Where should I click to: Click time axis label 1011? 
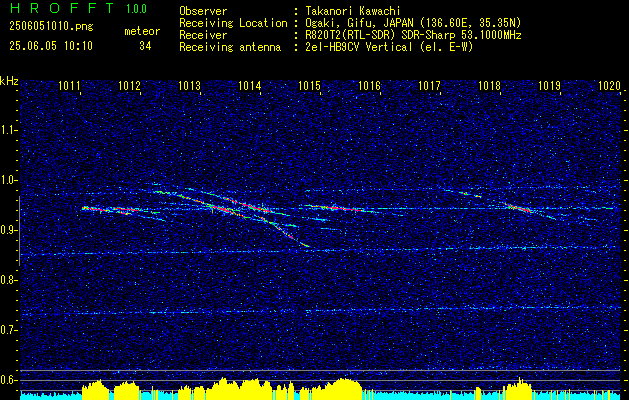[x=69, y=85]
